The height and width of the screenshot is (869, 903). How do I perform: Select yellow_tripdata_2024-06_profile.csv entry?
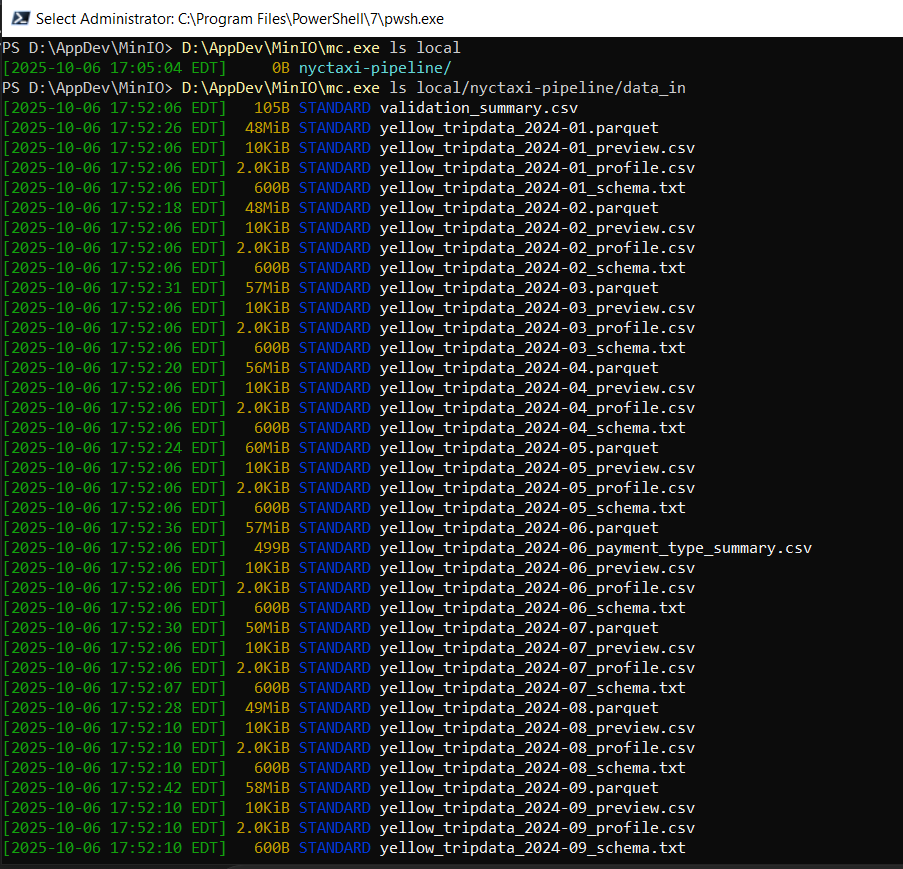point(537,589)
